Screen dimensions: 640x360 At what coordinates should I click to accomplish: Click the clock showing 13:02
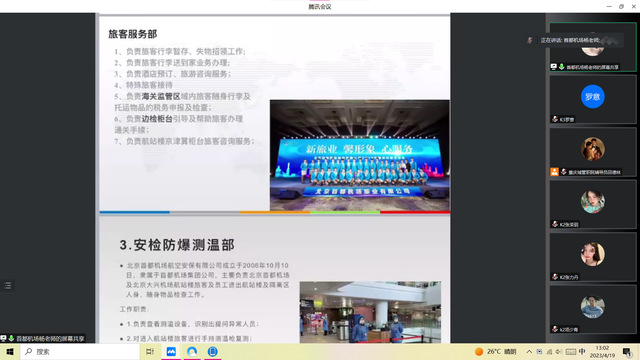[x=602, y=351]
